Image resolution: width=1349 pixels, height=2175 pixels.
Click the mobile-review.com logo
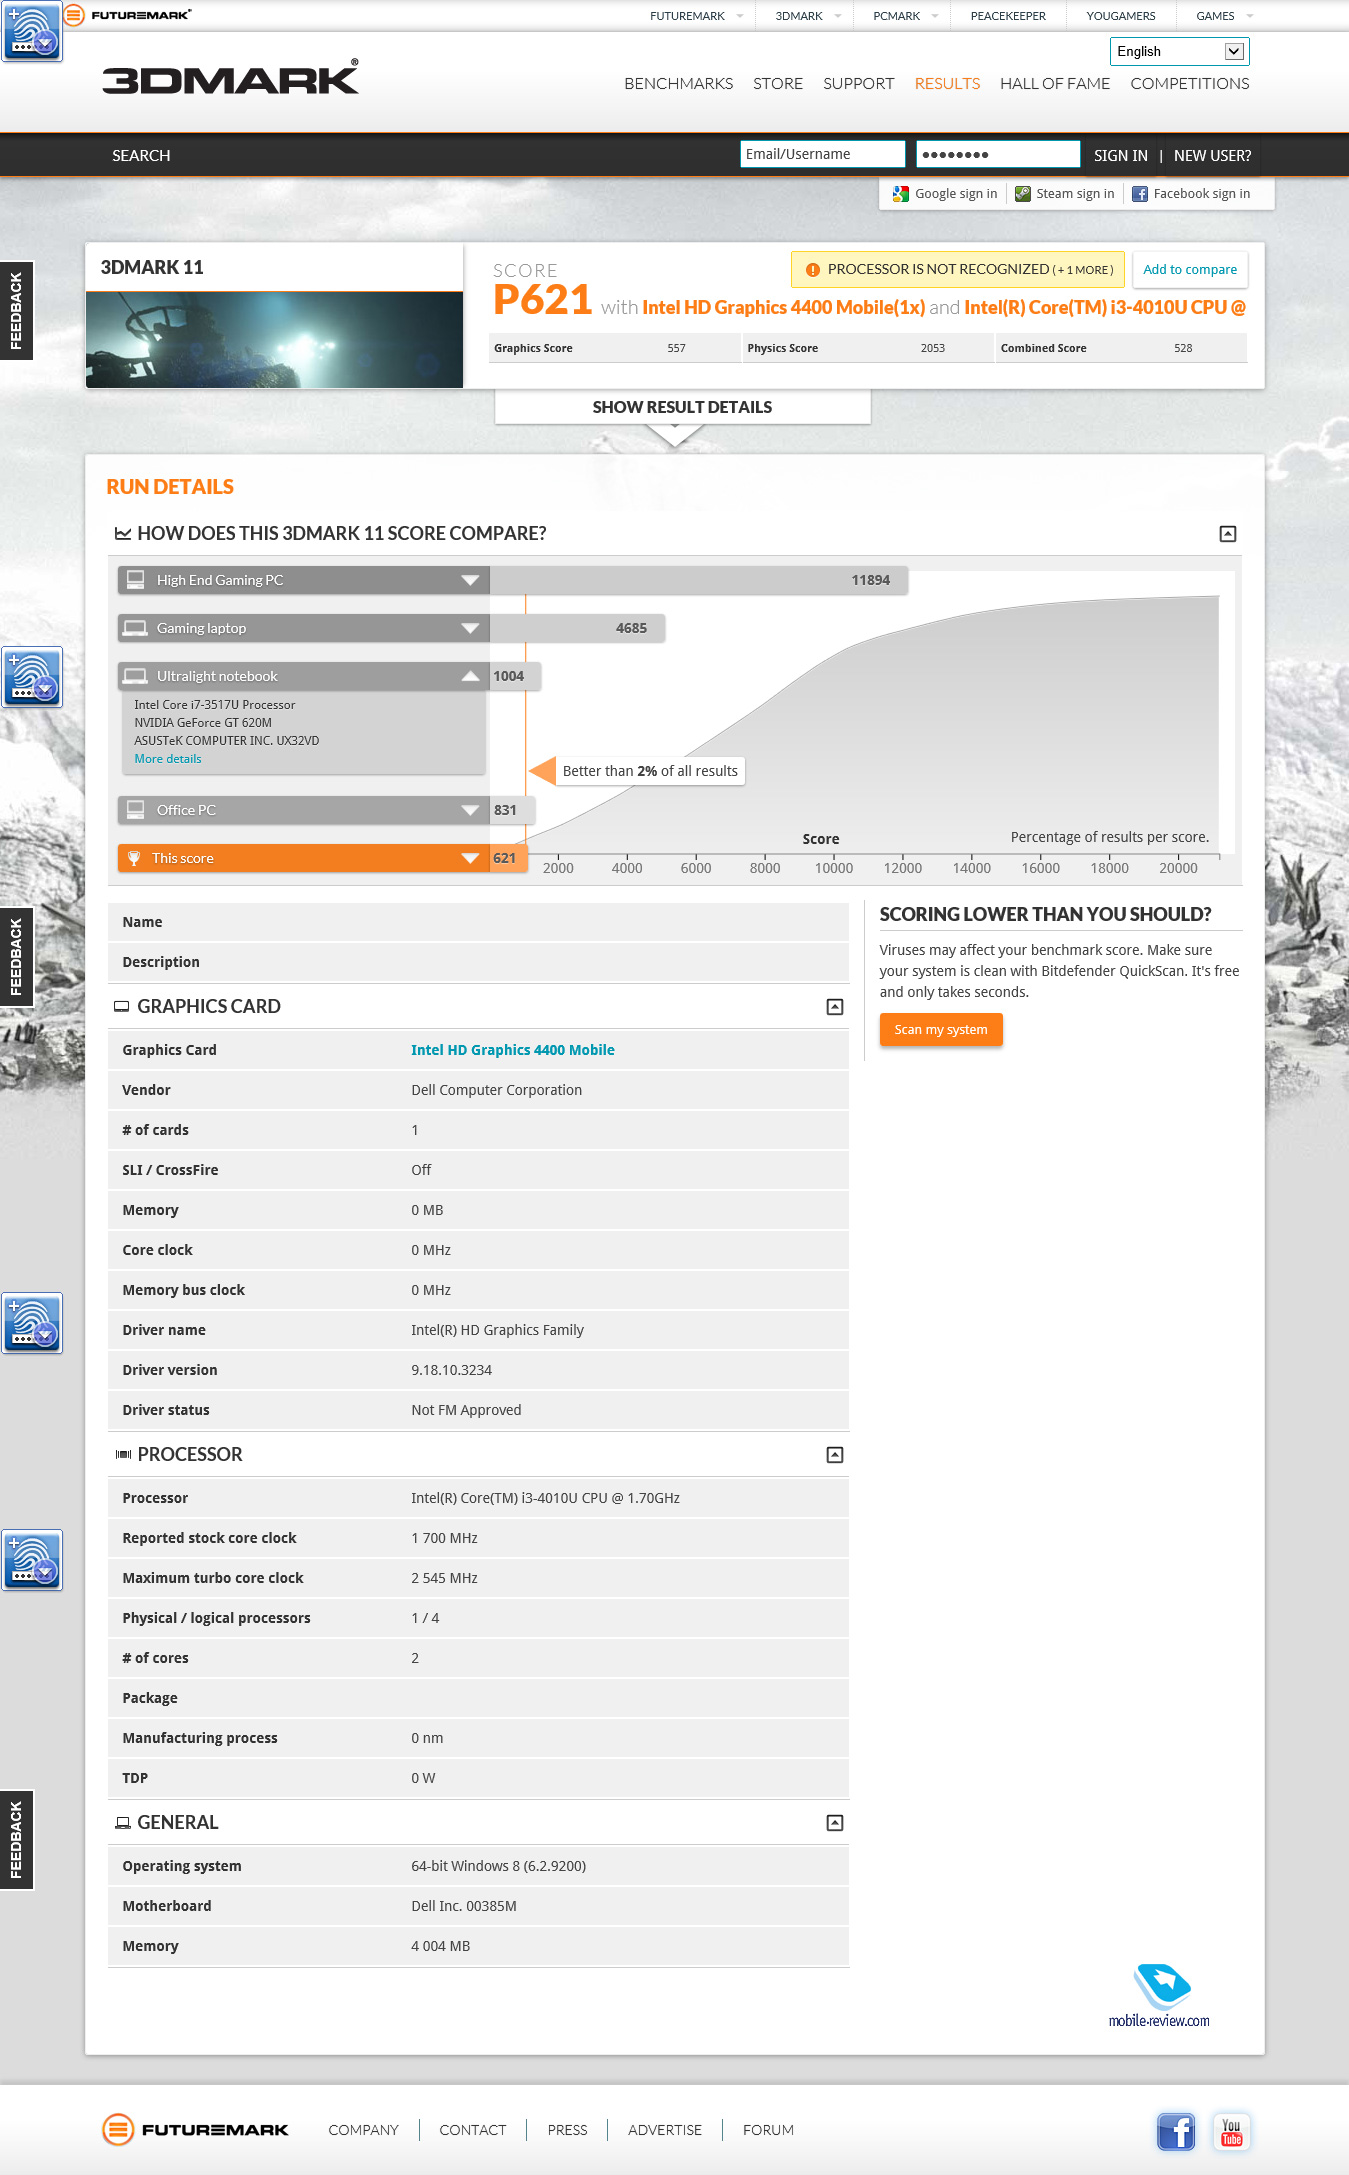pyautogui.click(x=1159, y=1997)
